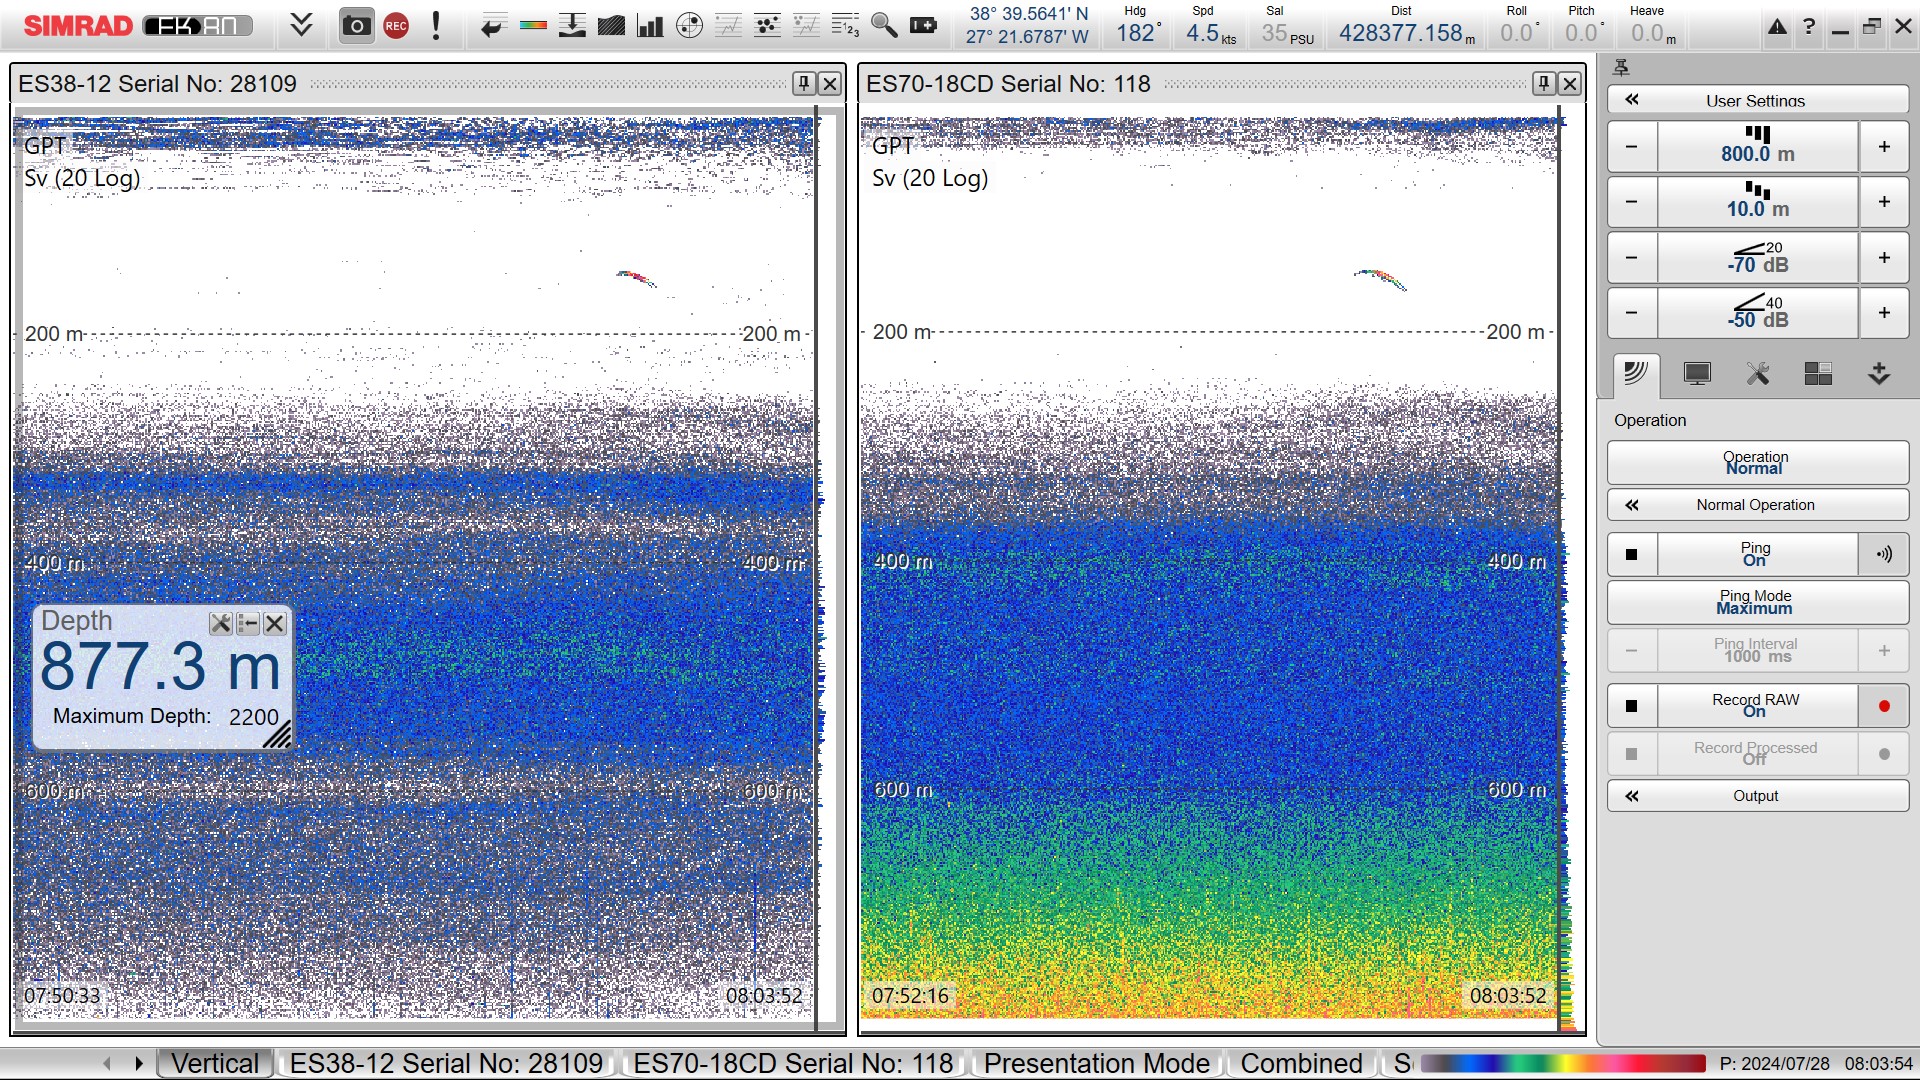Select the Vertical layout tab
The height and width of the screenshot is (1080, 1920).
coord(215,1063)
